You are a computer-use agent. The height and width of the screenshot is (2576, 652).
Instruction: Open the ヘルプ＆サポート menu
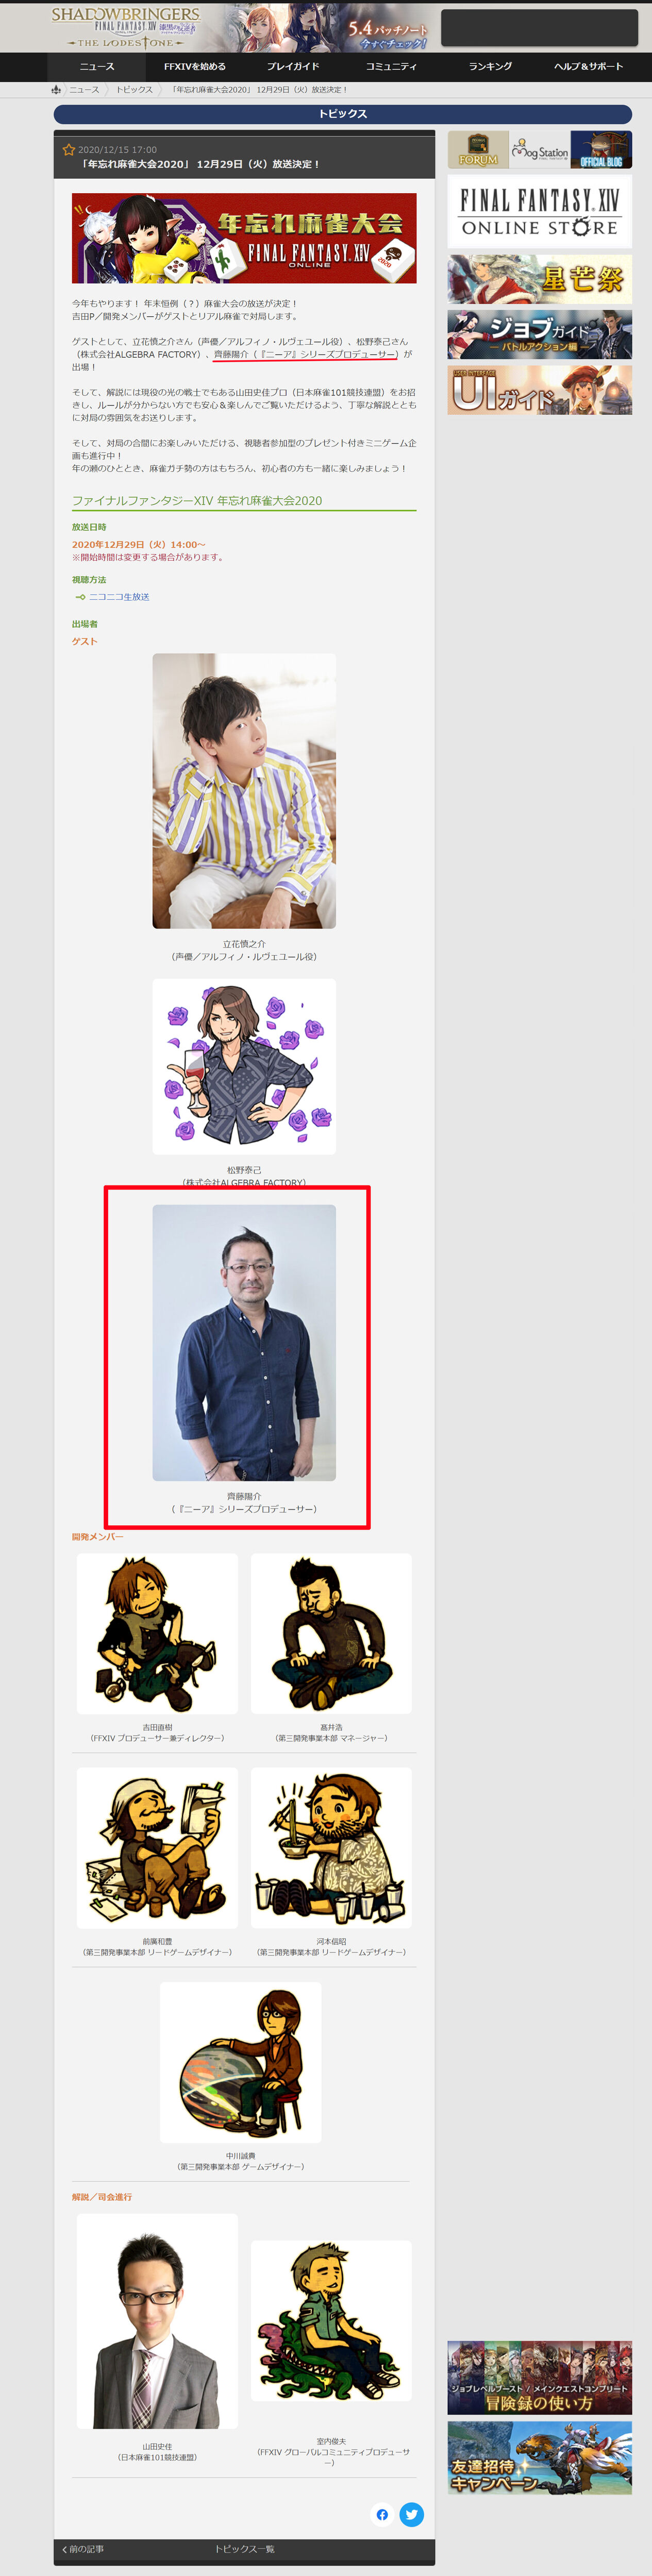pos(588,67)
